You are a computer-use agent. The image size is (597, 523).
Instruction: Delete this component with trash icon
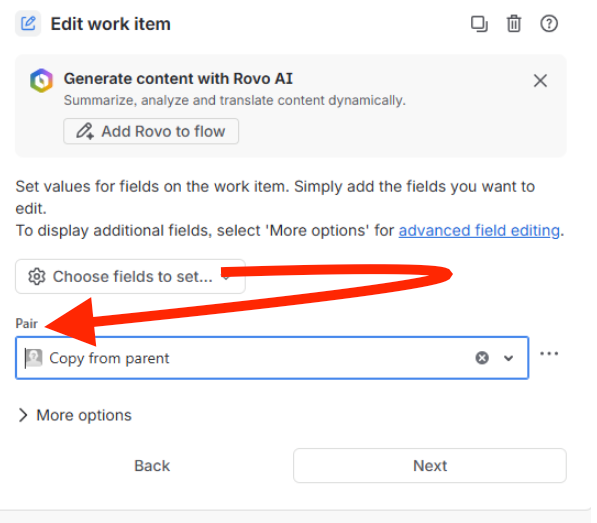click(514, 24)
